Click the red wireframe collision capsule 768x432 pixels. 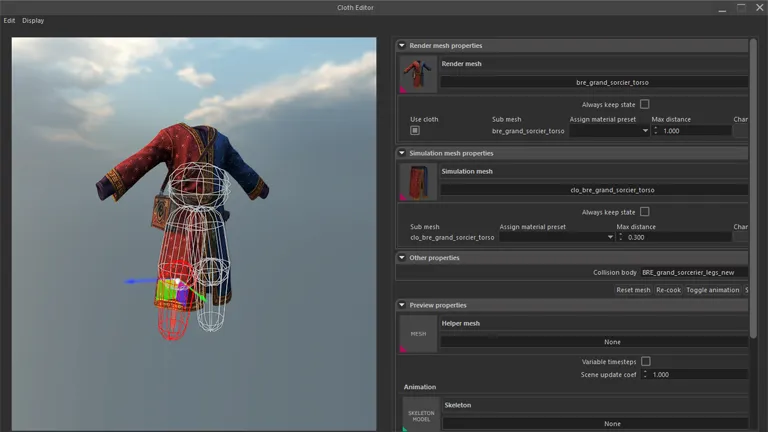tap(174, 301)
